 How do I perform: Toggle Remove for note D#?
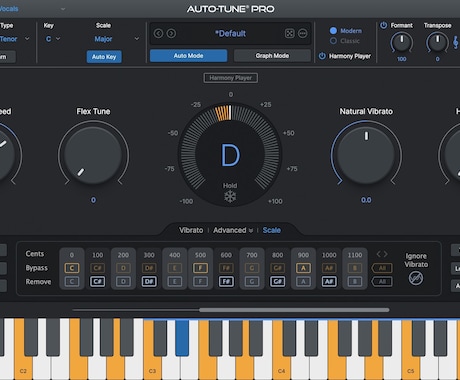149,282
